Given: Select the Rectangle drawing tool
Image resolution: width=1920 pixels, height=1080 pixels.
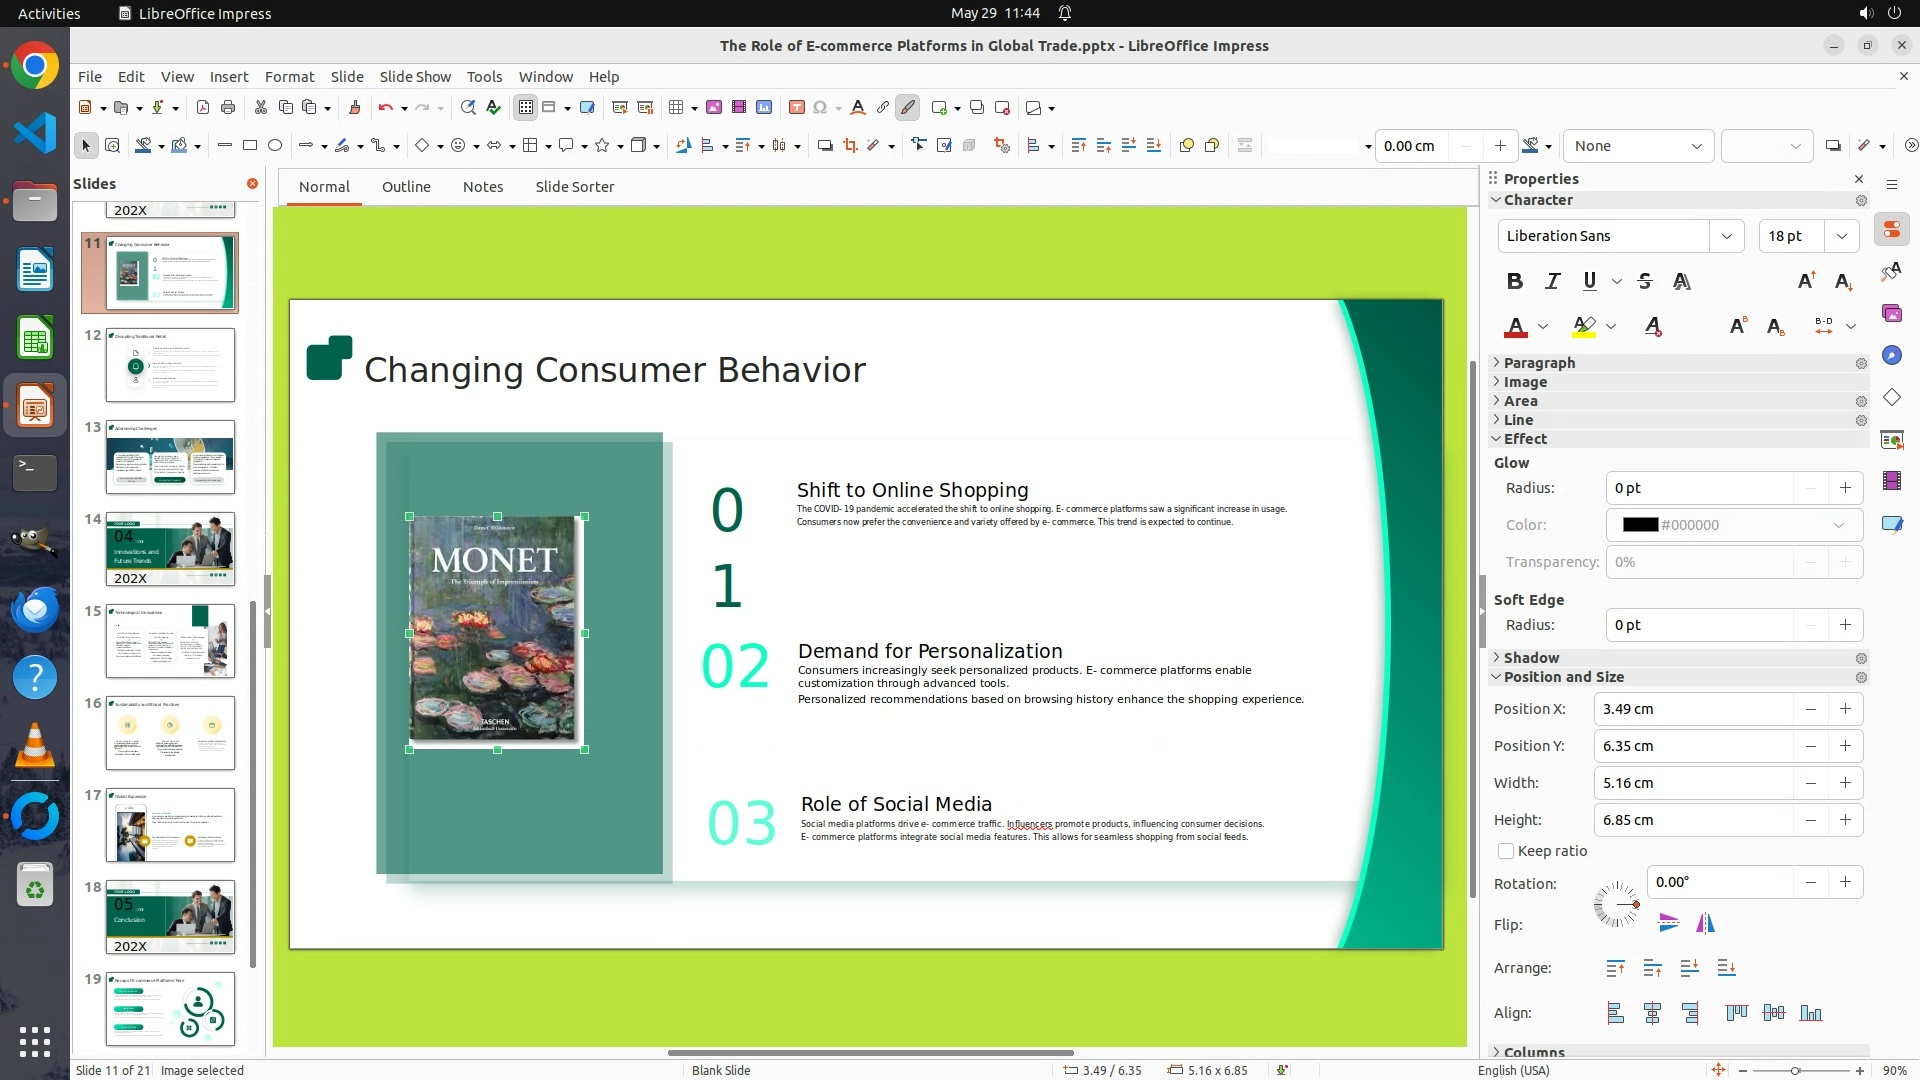Looking at the screenshot, I should (x=250, y=146).
